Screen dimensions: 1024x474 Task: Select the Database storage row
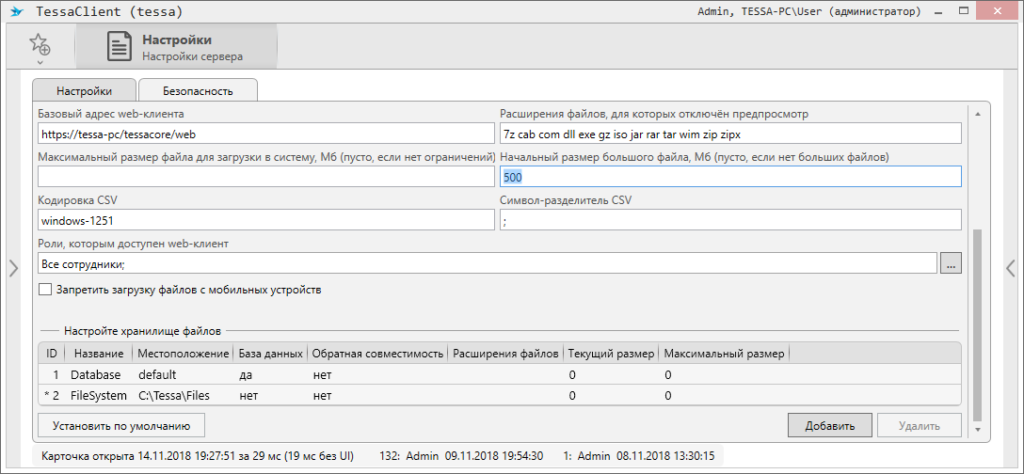pyautogui.click(x=400, y=374)
